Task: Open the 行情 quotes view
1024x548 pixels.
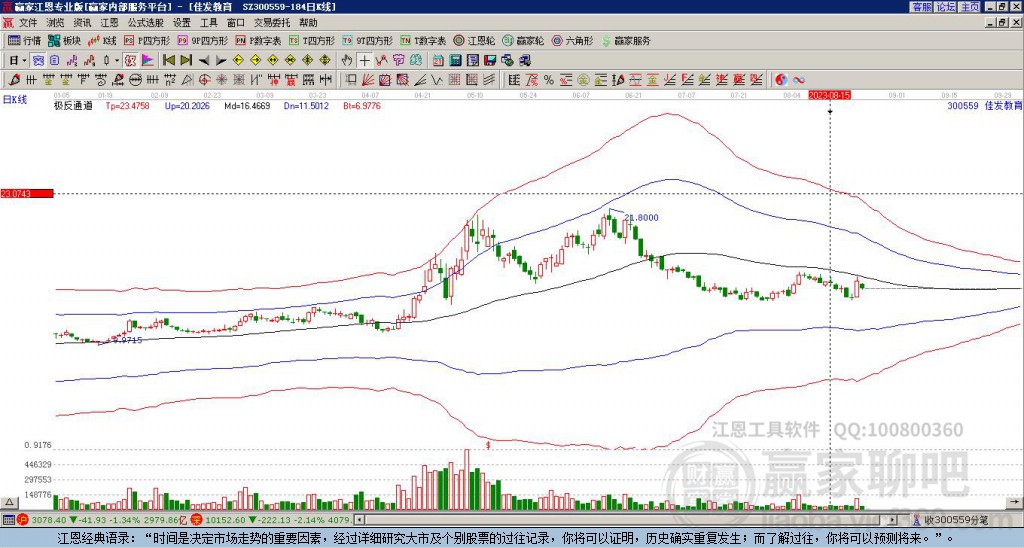Action: 25,40
